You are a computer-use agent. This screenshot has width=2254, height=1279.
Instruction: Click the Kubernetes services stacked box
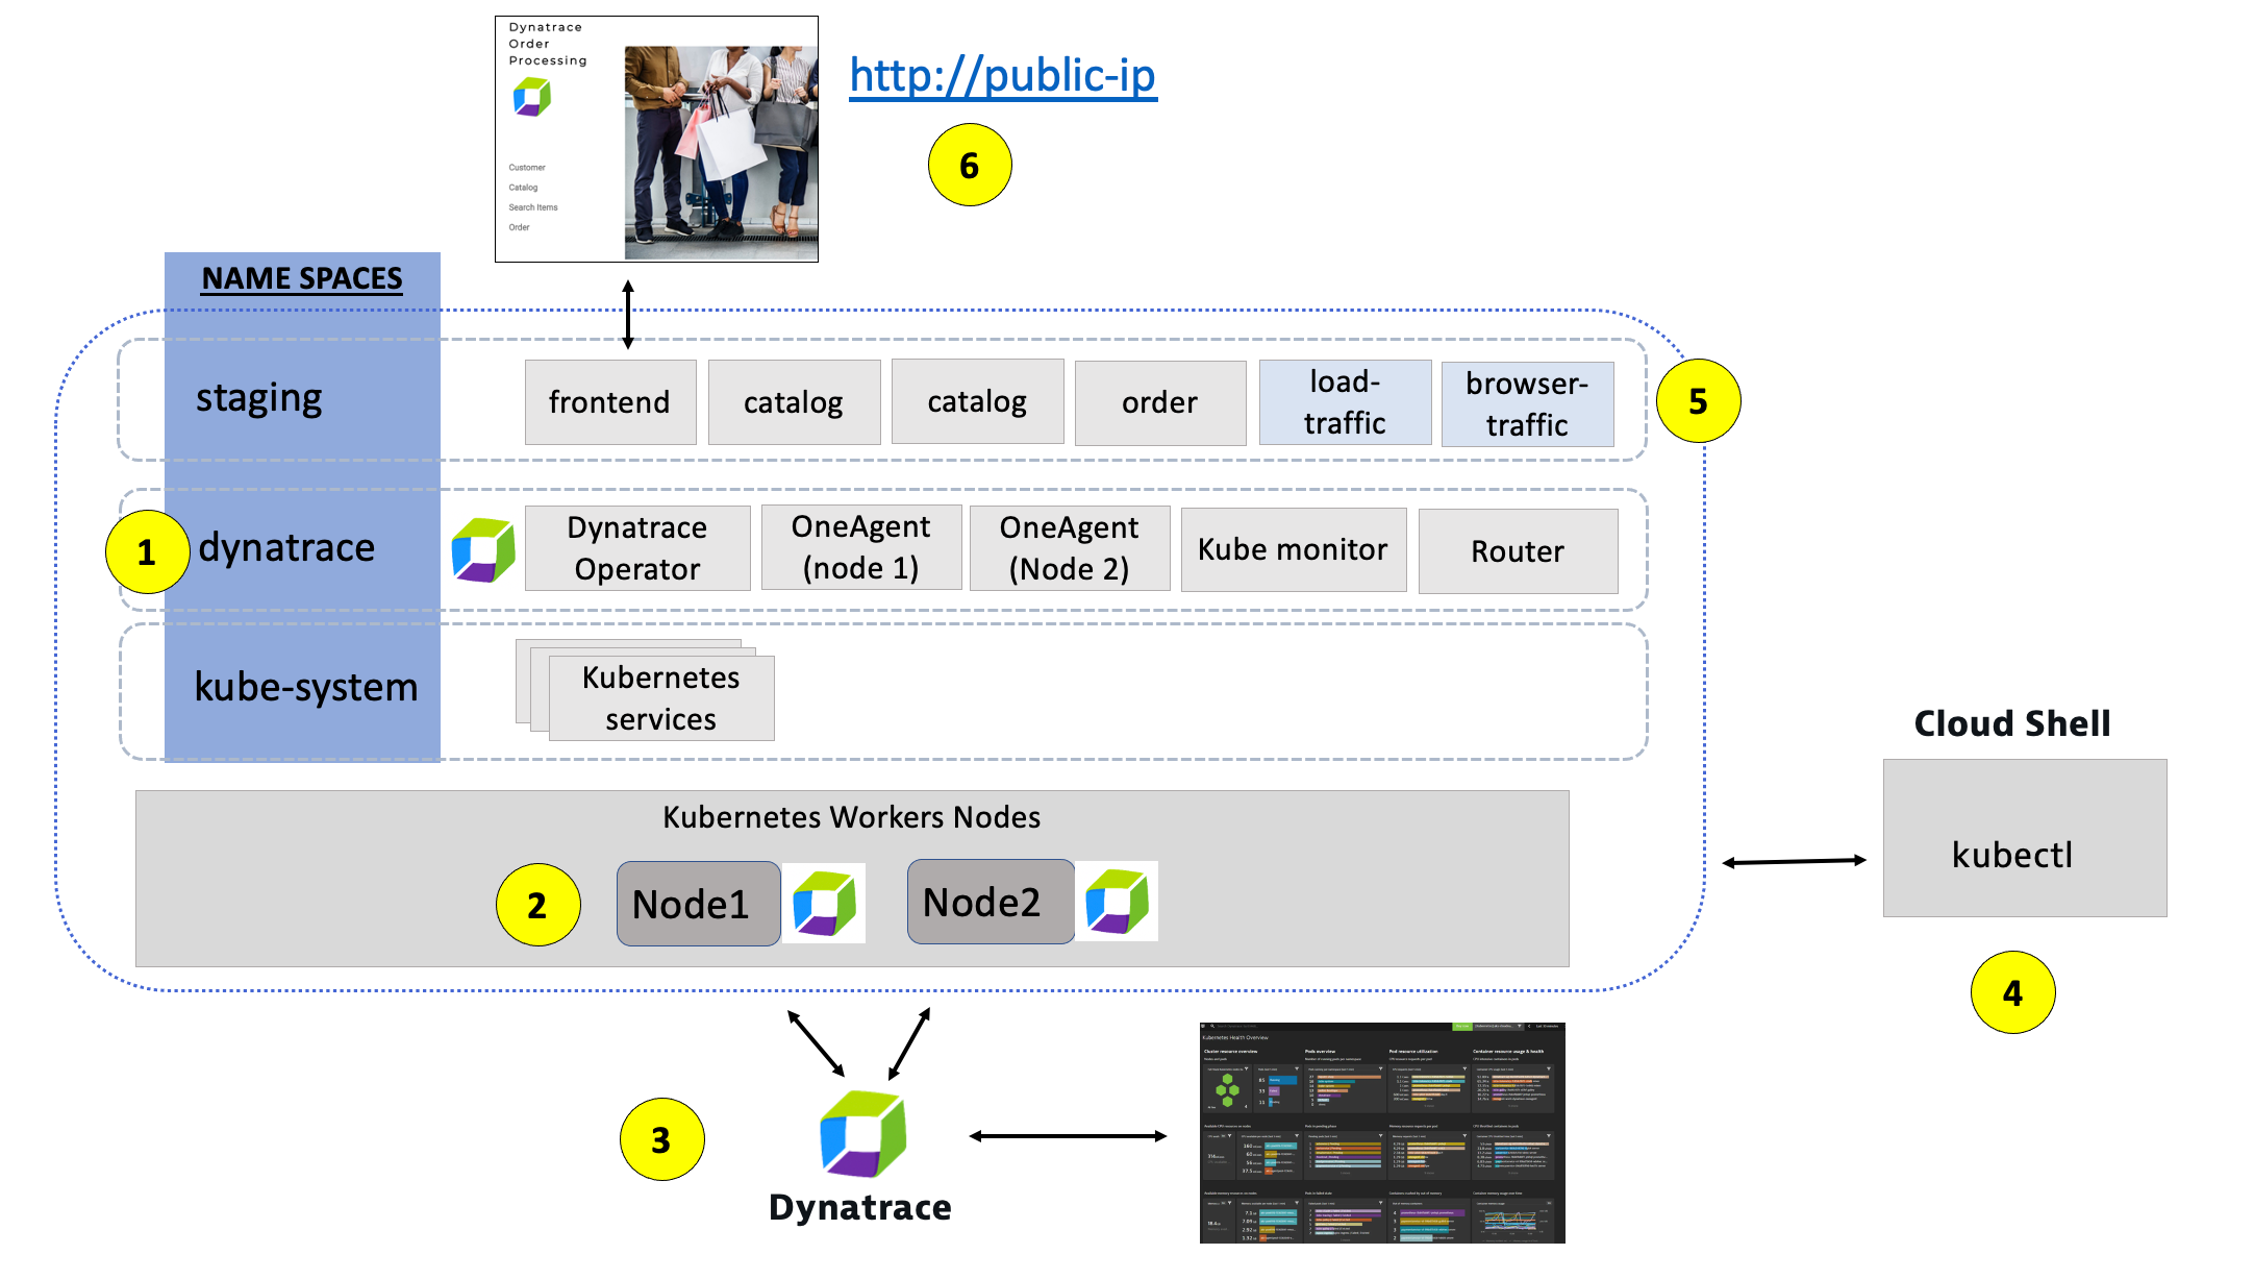660,697
